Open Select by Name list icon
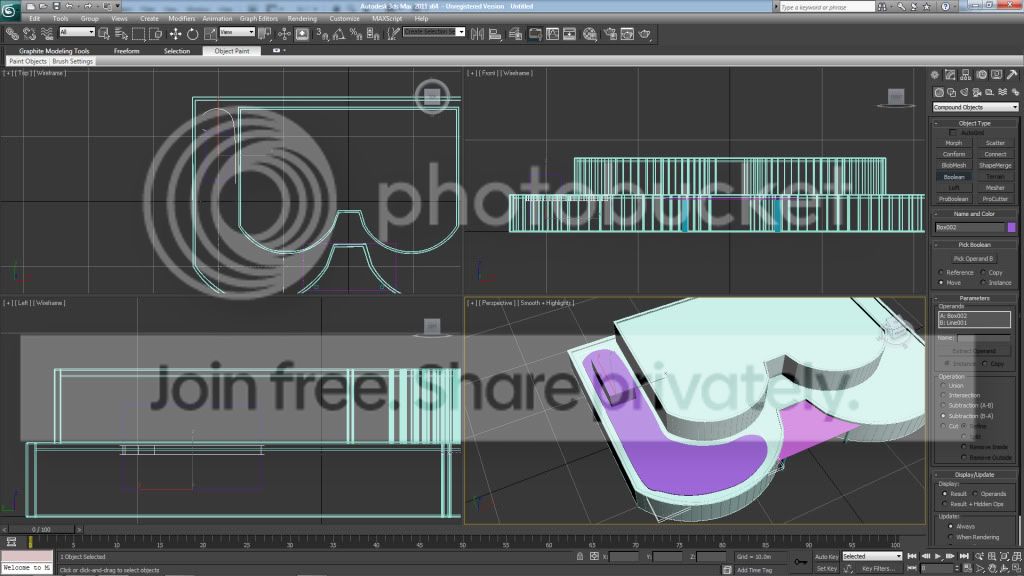1024x576 pixels. pyautogui.click(x=121, y=34)
